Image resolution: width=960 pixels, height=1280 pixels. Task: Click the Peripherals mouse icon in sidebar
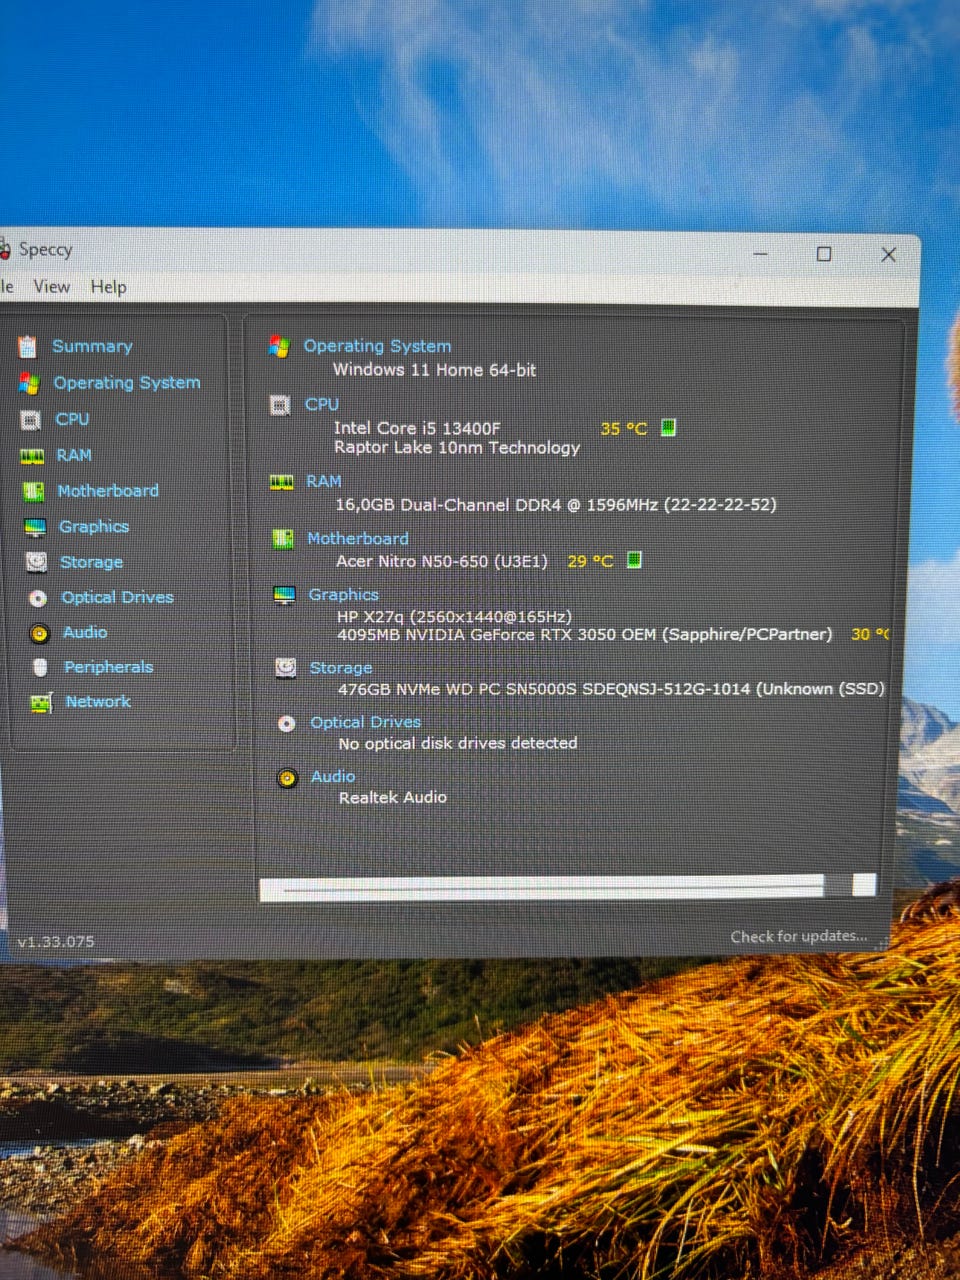coord(40,667)
